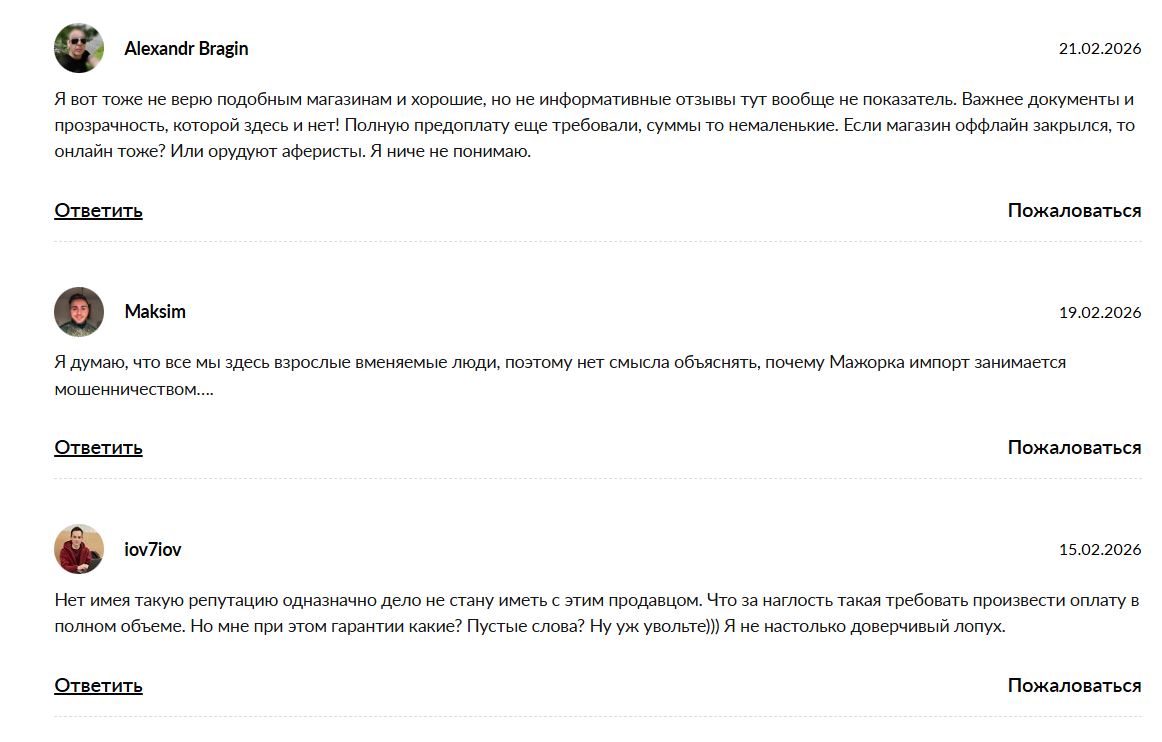
Task: Click the date 21.02.2026
Action: [1100, 49]
